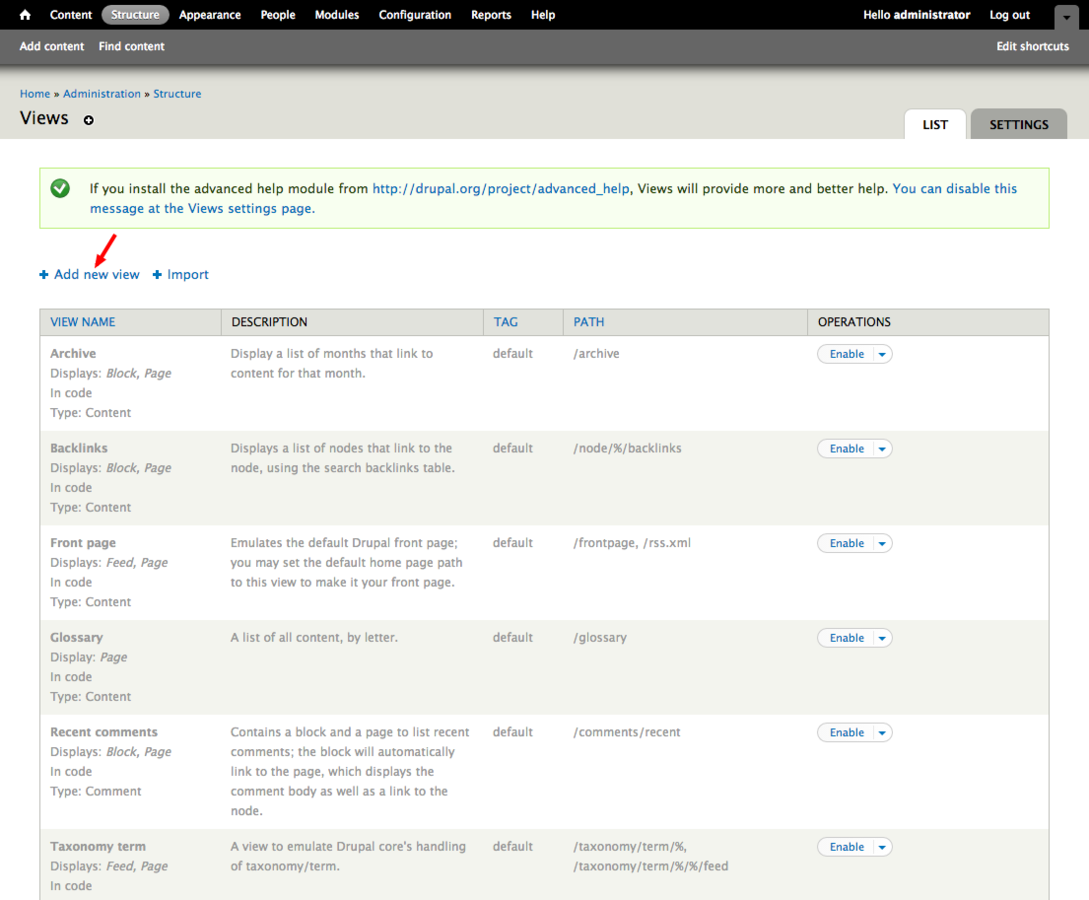1089x900 pixels.
Task: Click Add content shortcut
Action: coord(52,46)
